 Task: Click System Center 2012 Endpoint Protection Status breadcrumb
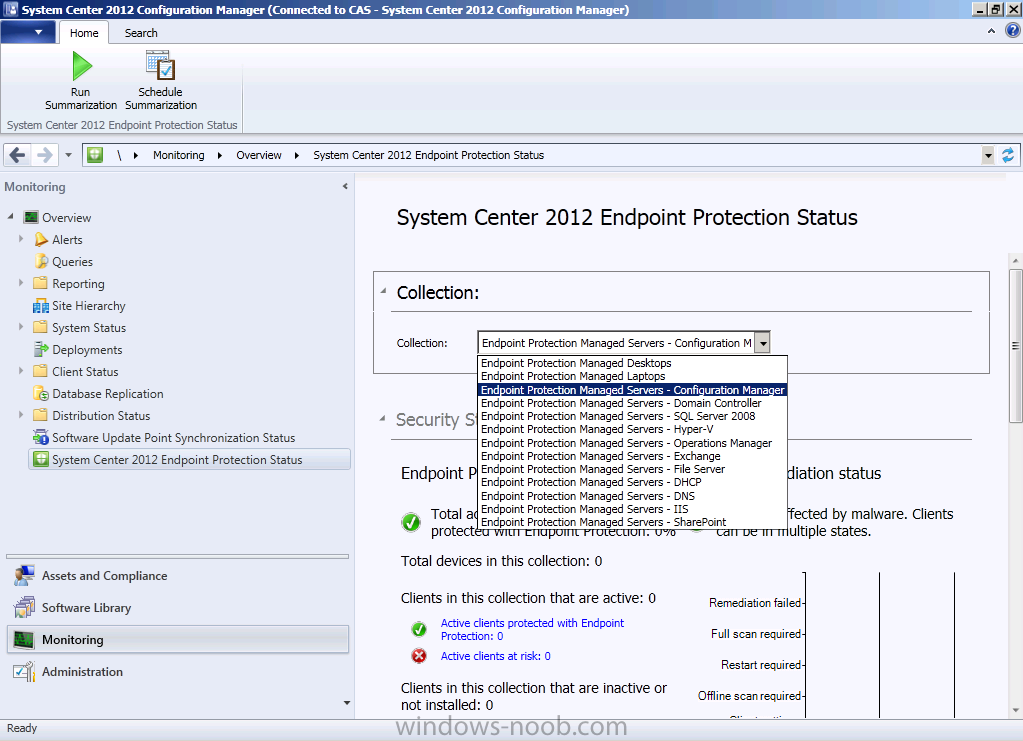pos(428,155)
